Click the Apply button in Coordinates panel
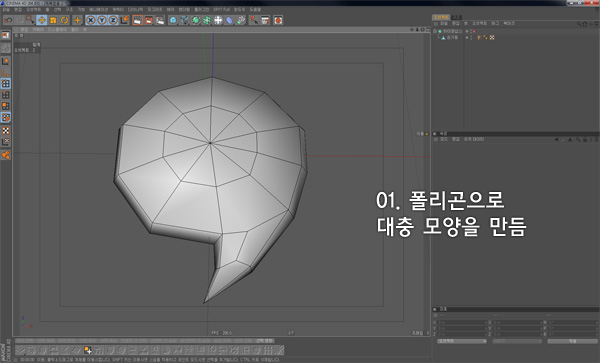 (x=572, y=341)
